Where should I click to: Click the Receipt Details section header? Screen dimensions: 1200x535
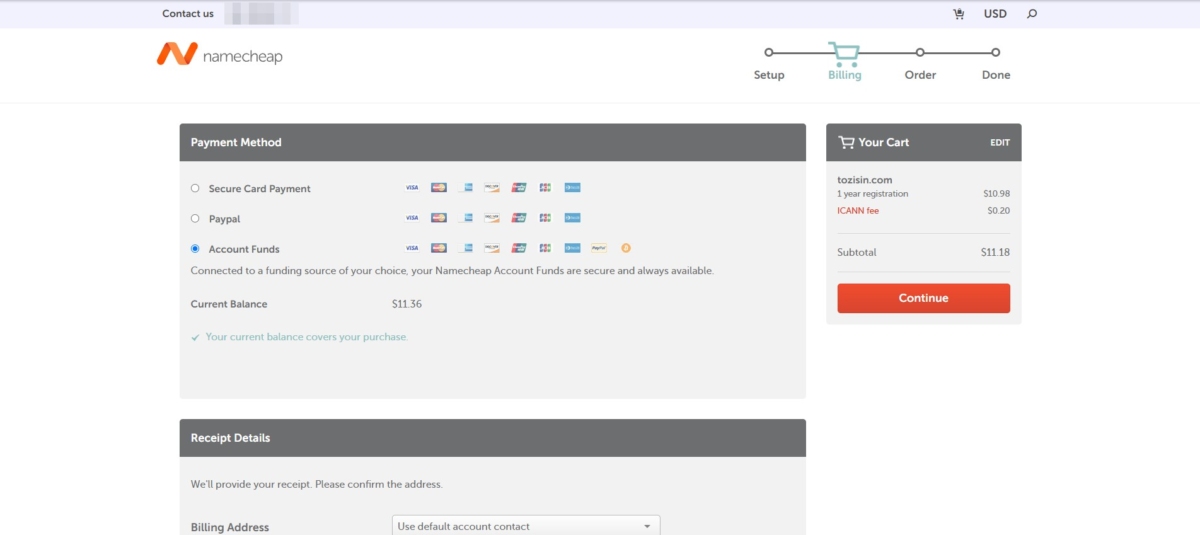(x=492, y=438)
